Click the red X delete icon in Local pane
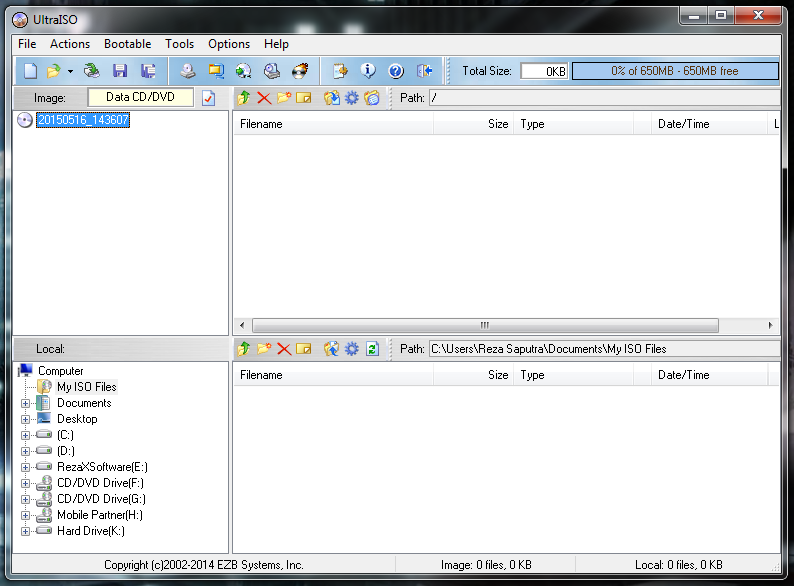Image resolution: width=794 pixels, height=586 pixels. [x=284, y=348]
